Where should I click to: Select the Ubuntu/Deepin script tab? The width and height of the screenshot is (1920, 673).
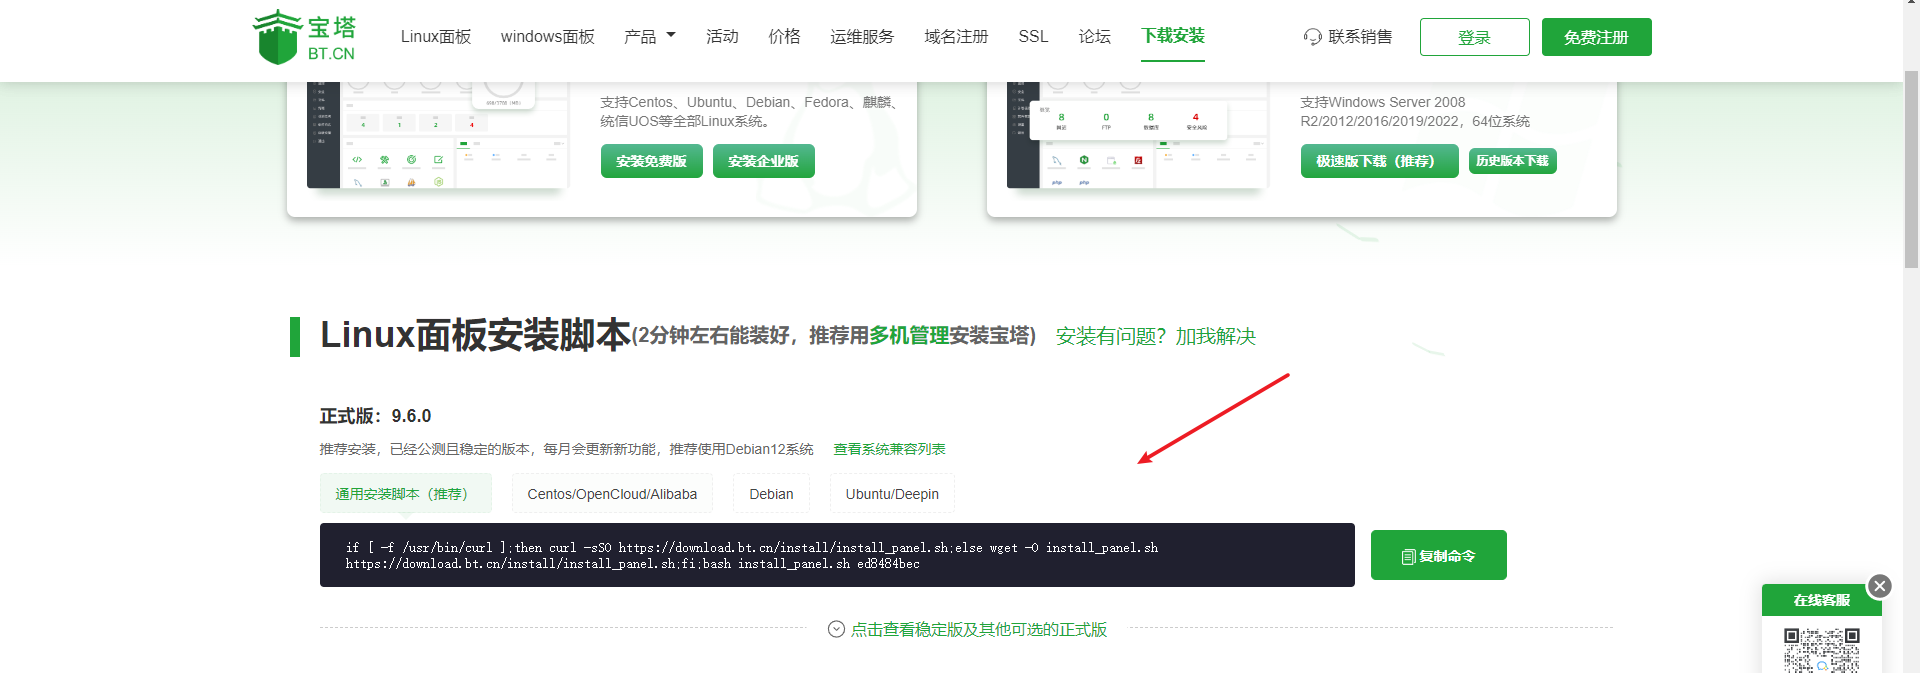pos(892,493)
